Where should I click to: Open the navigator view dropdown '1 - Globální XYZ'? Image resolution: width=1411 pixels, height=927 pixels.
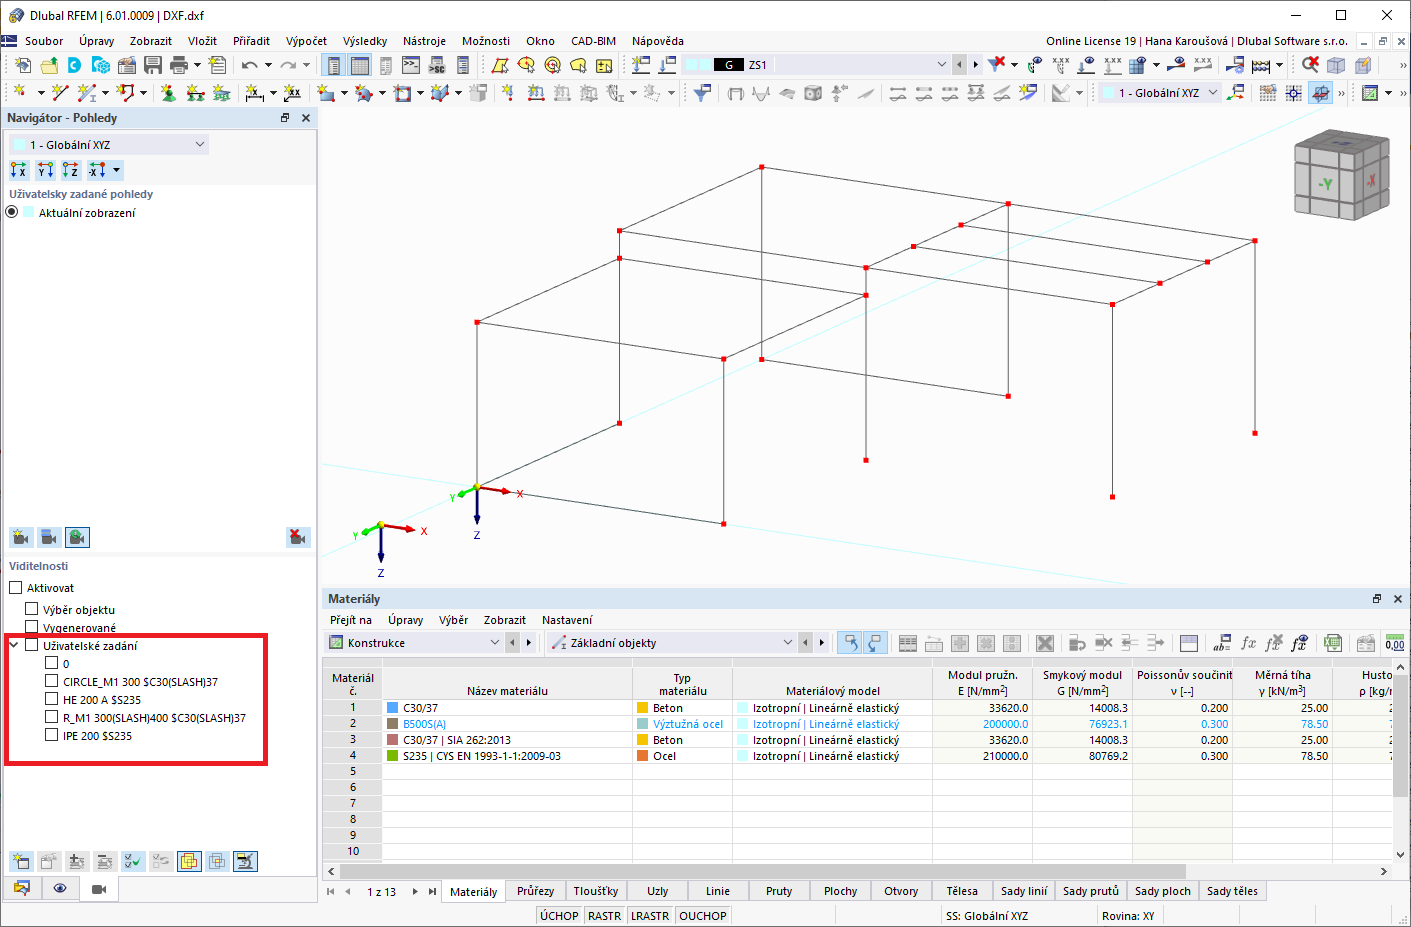pos(109,144)
